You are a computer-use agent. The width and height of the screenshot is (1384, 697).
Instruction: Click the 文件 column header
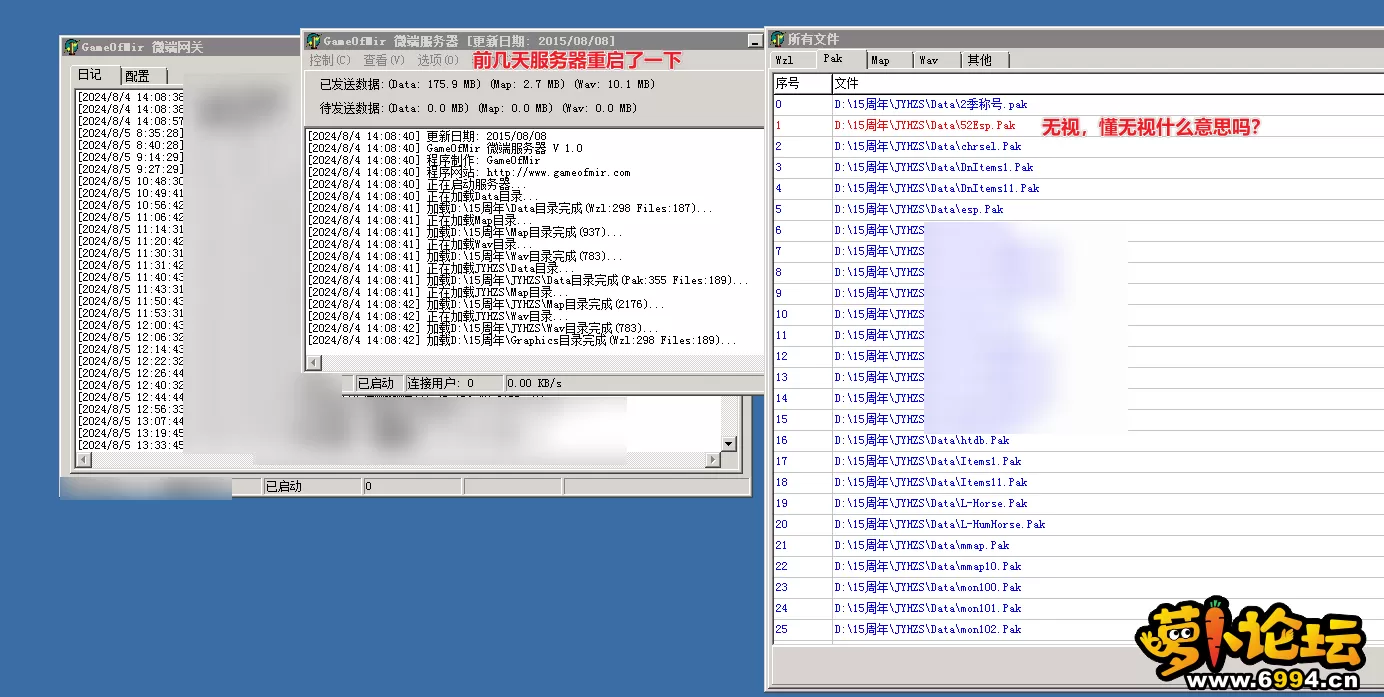[x=1107, y=83]
